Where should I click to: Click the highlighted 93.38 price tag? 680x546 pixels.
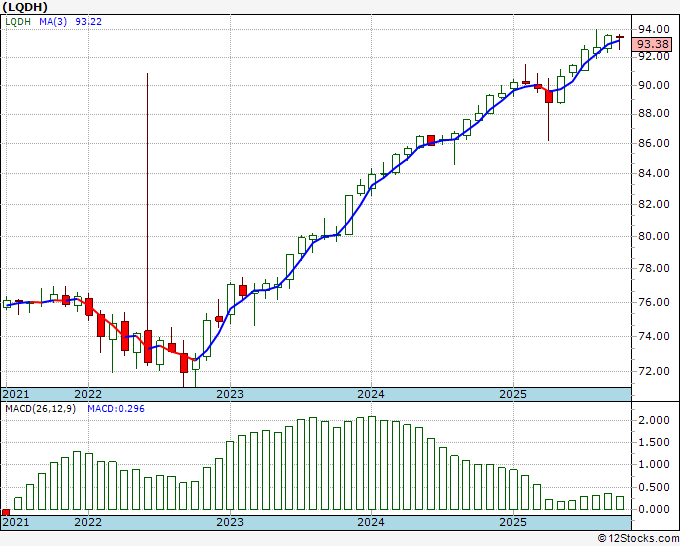click(652, 44)
